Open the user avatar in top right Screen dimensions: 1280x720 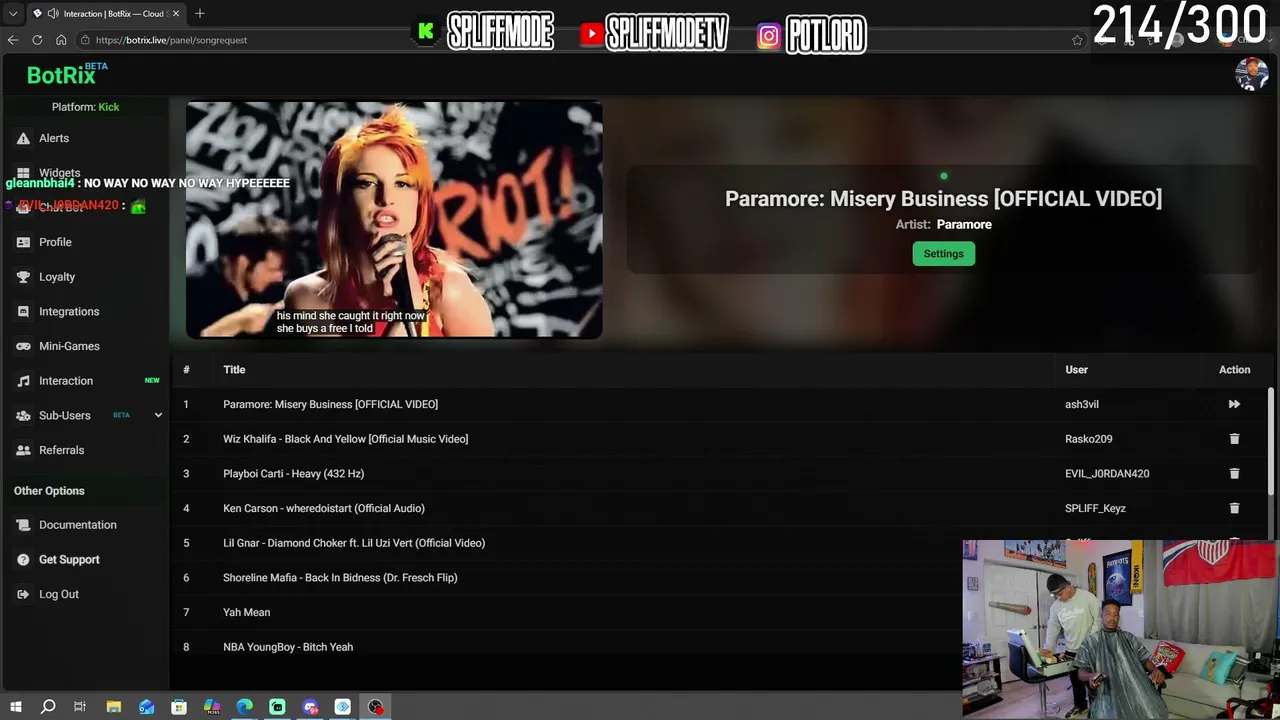1251,74
